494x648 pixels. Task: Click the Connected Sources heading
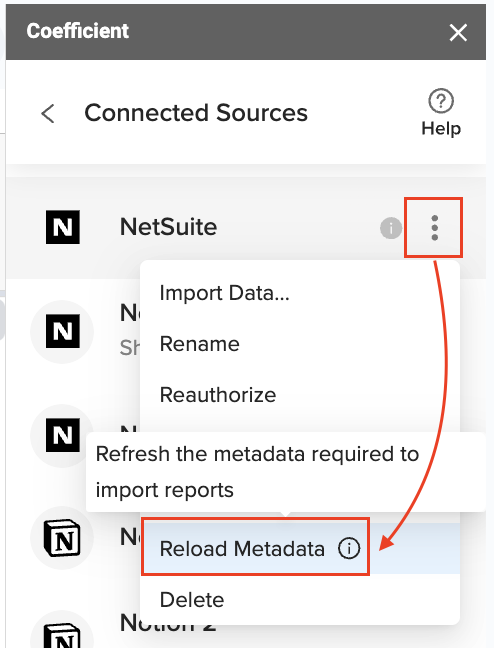[x=196, y=113]
